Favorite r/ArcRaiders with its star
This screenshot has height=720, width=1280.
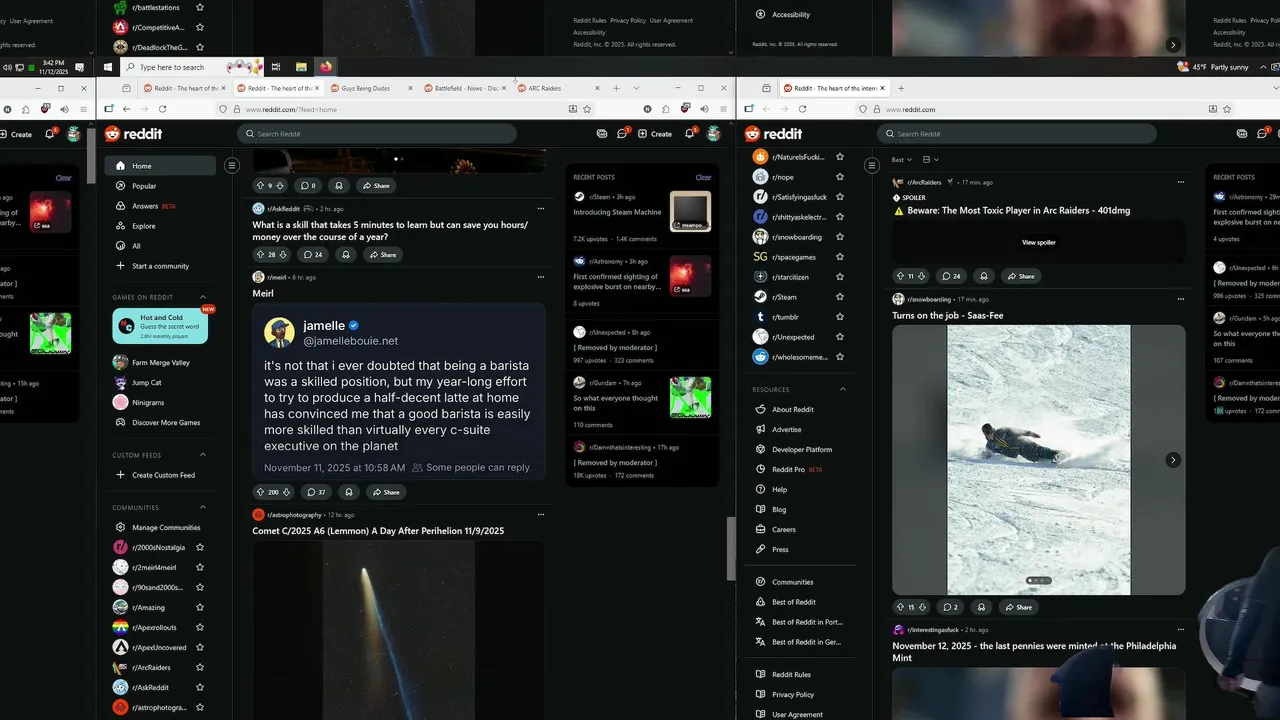(x=200, y=667)
